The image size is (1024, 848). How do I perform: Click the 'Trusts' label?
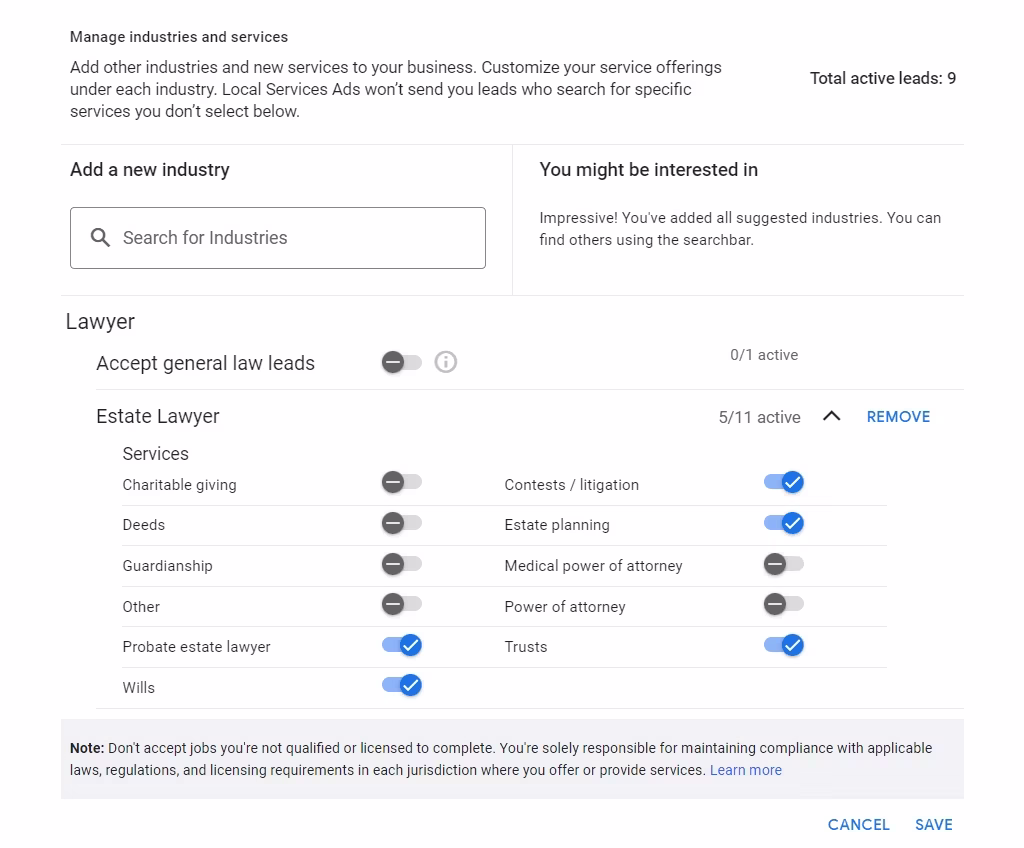[x=526, y=647]
